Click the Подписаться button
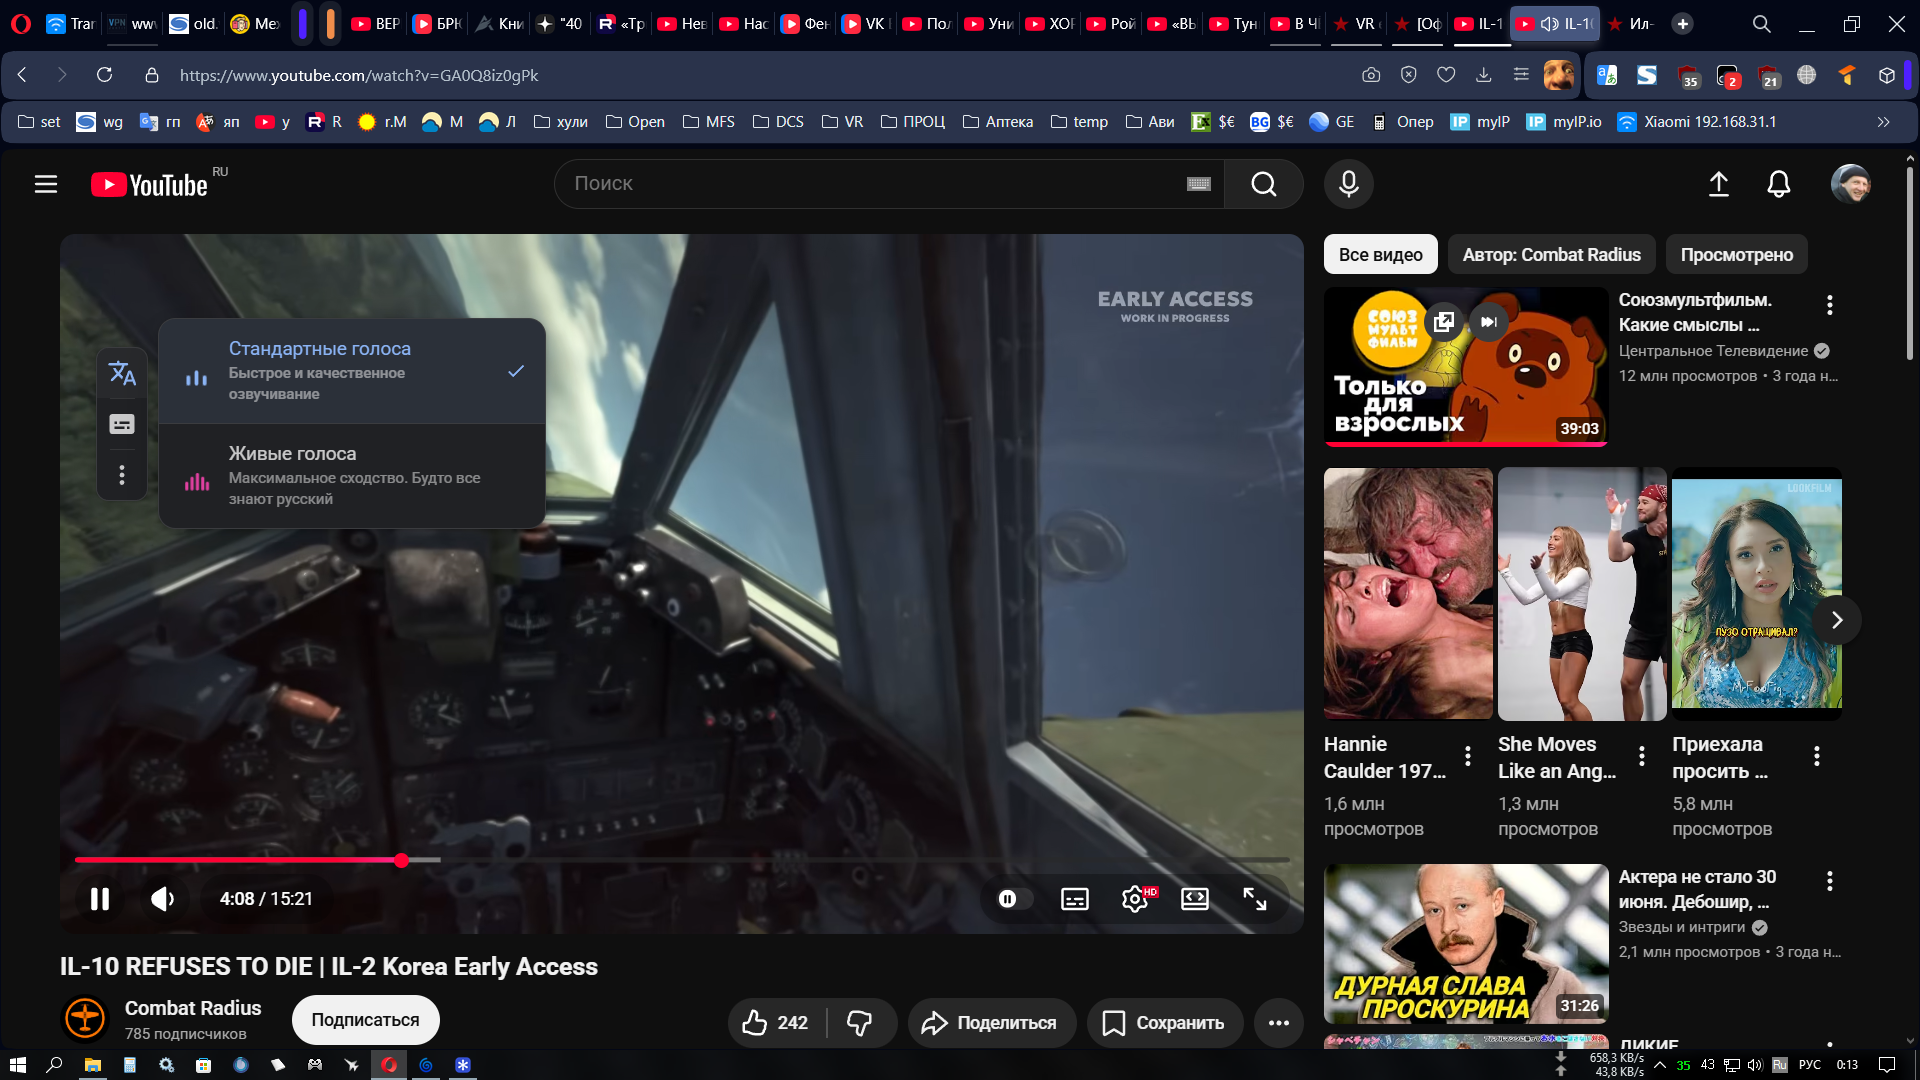The image size is (1920, 1080). pos(365,1020)
